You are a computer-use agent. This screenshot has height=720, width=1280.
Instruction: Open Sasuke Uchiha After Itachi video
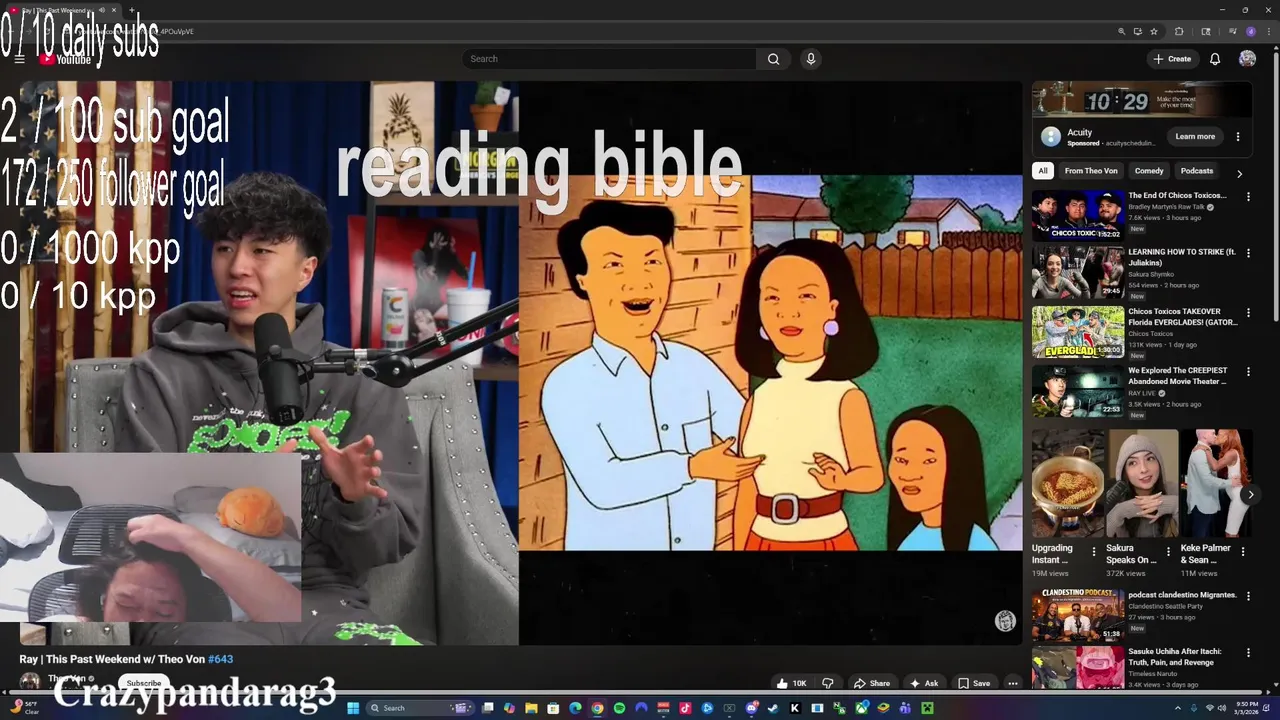1177,656
